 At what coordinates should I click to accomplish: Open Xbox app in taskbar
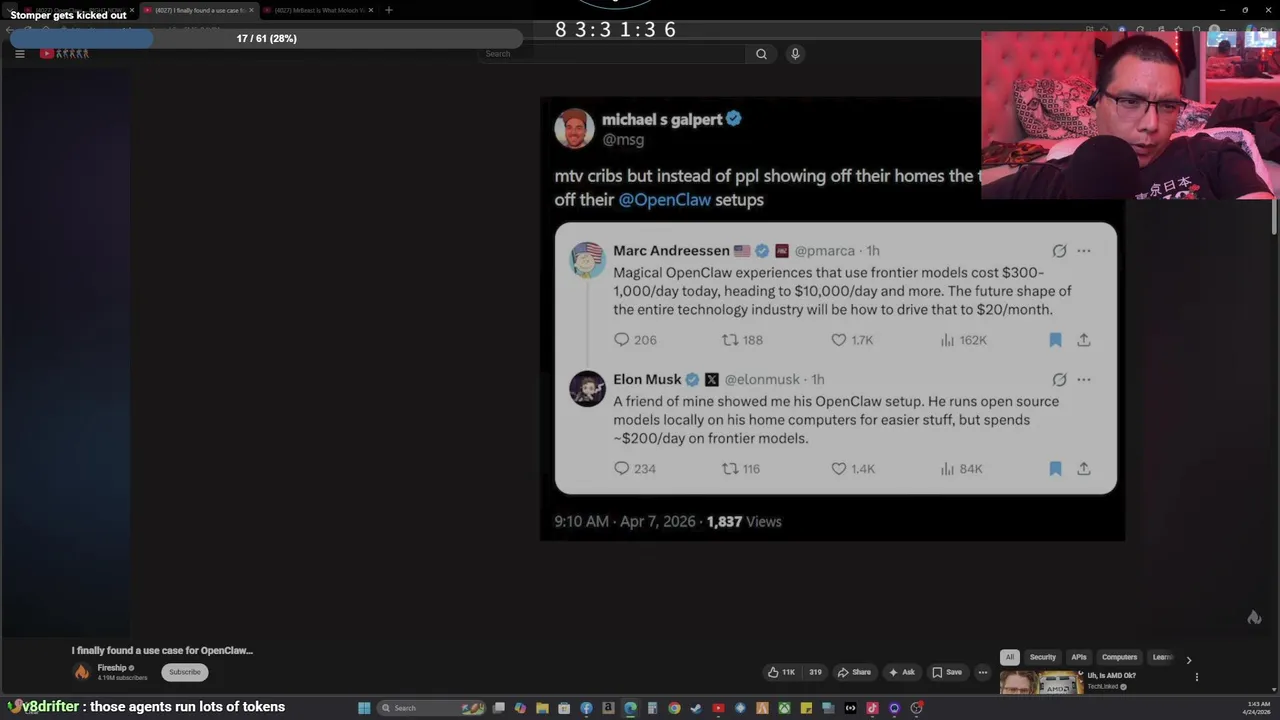pyautogui.click(x=784, y=708)
